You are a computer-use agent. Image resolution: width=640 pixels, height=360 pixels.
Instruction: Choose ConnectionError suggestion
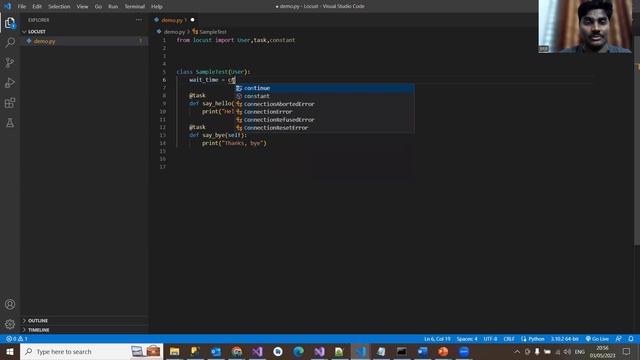pos(324,111)
